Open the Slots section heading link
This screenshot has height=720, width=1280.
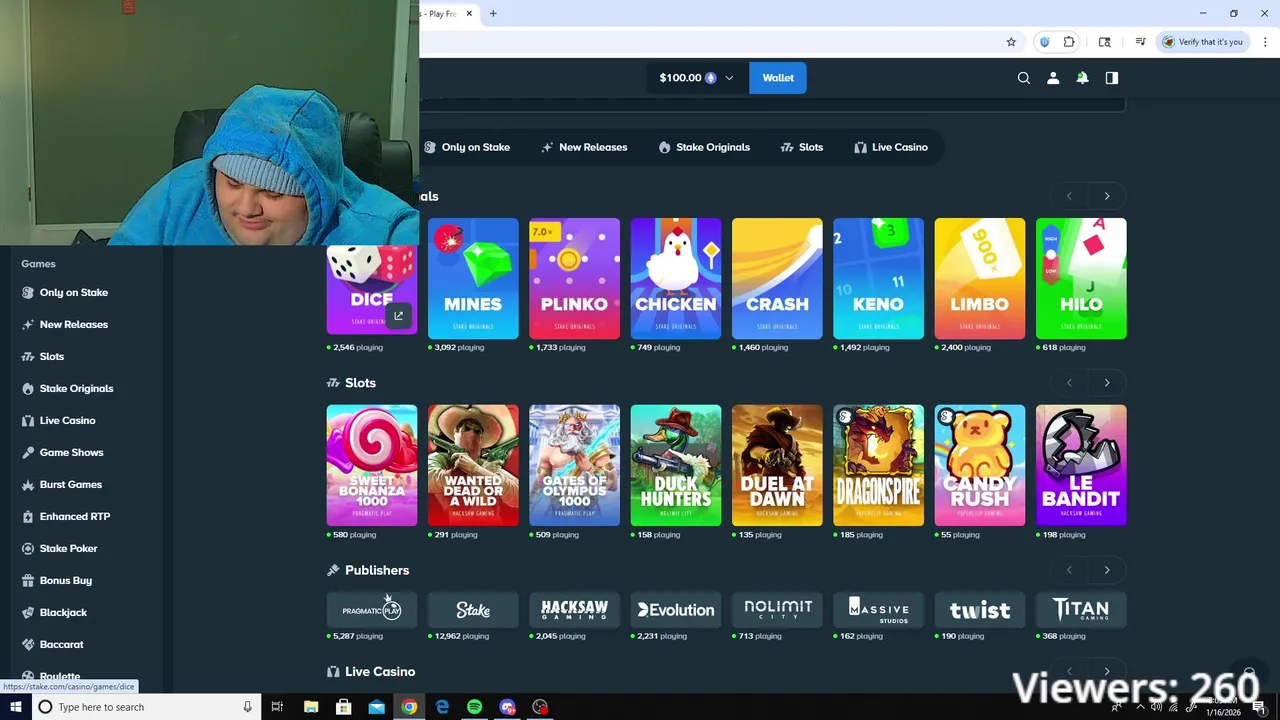coord(351,383)
